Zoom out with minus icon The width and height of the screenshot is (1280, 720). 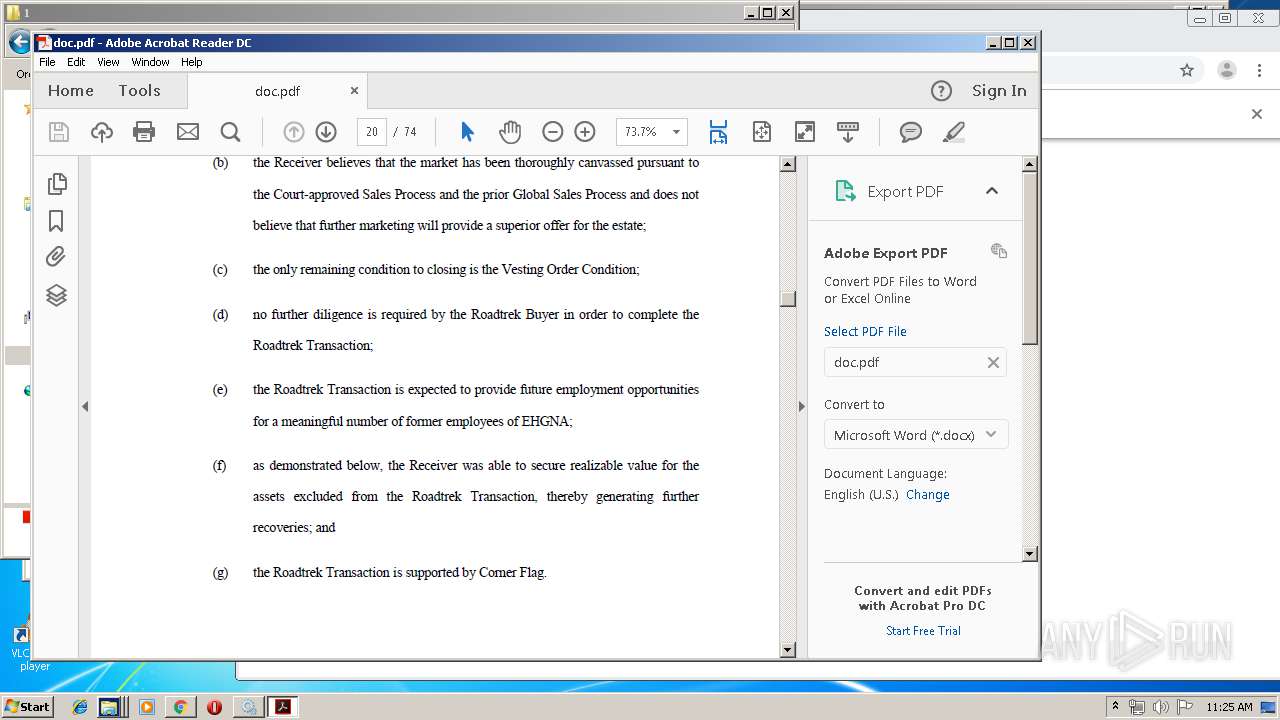click(x=553, y=132)
